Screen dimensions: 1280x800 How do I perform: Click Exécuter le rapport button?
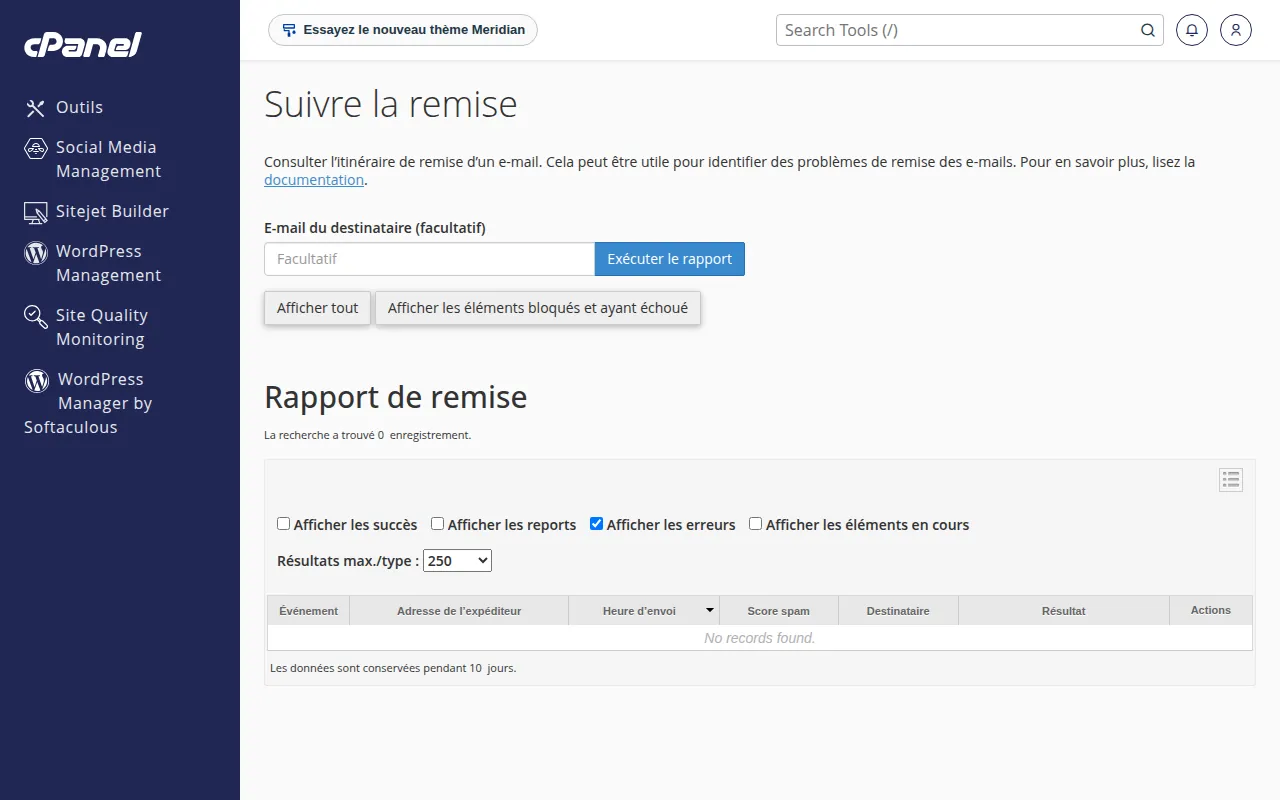point(670,259)
